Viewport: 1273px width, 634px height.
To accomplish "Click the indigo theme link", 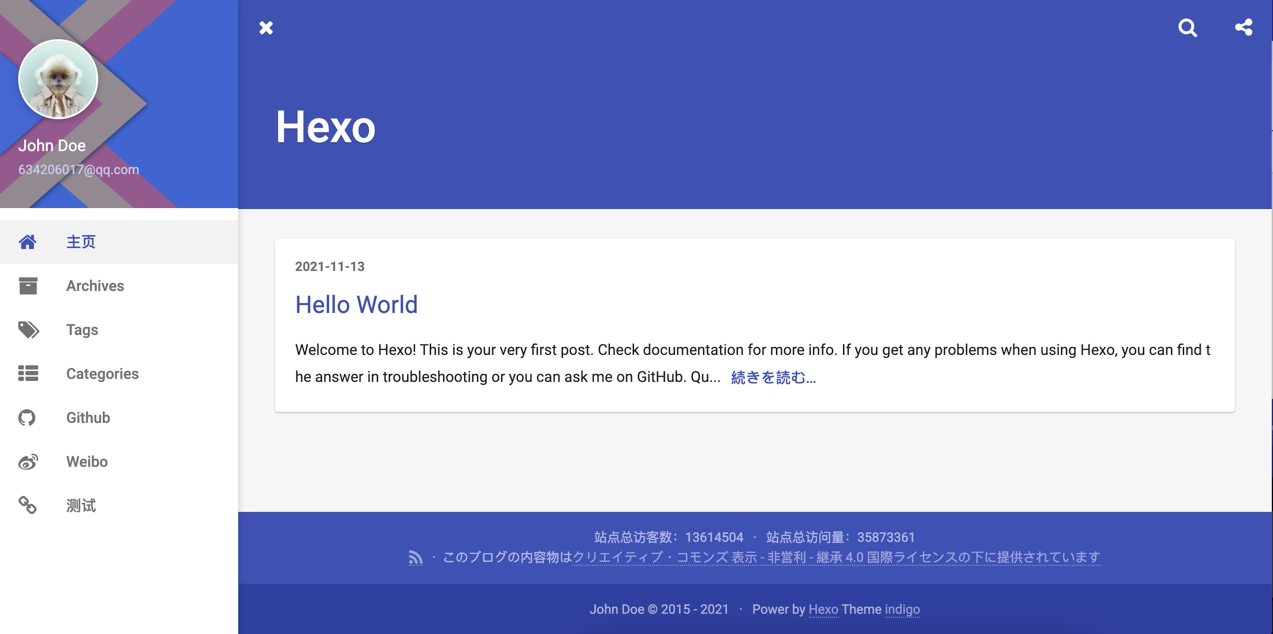I will point(902,610).
